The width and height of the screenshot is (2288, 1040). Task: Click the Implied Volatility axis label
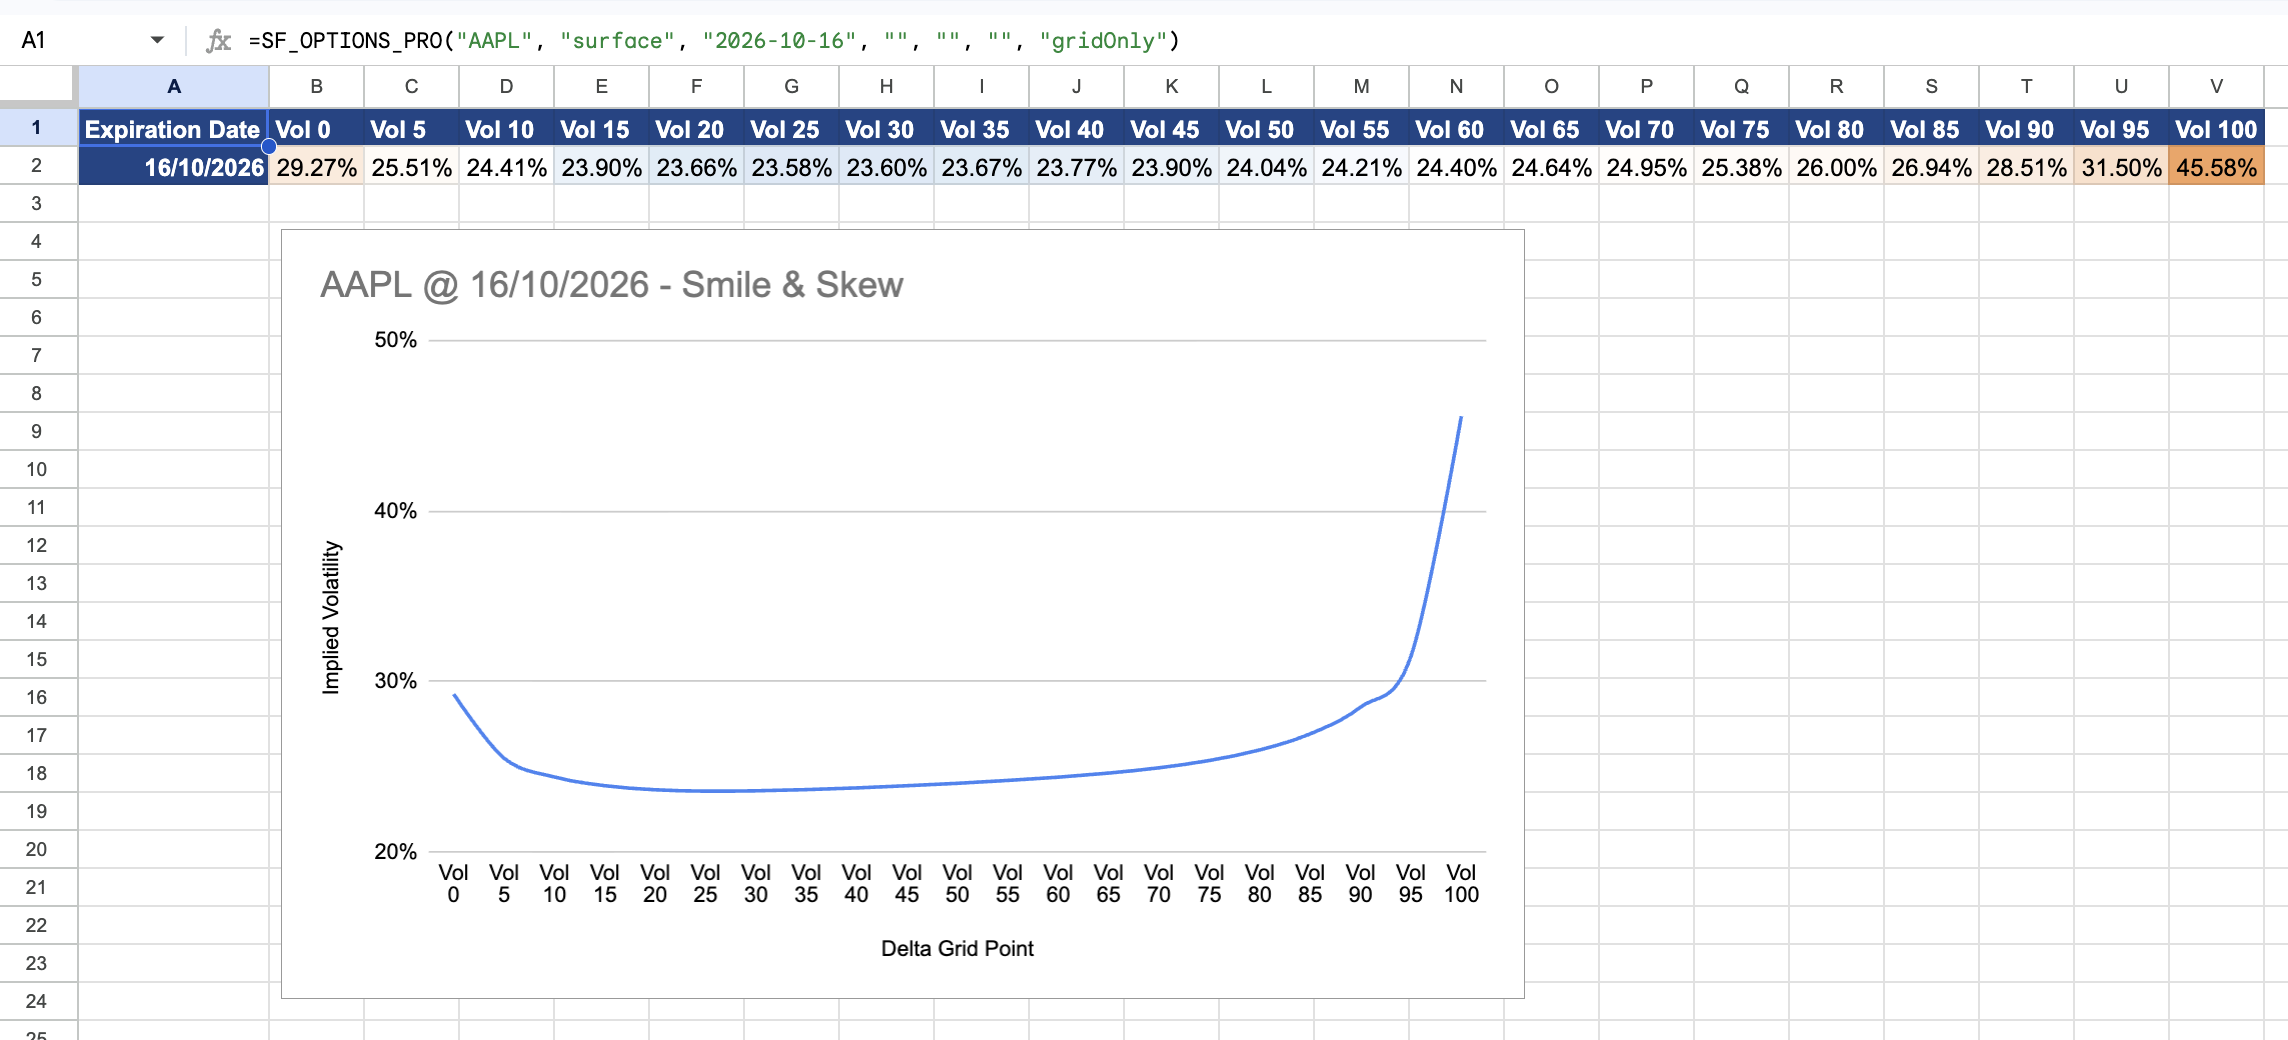pyautogui.click(x=331, y=617)
